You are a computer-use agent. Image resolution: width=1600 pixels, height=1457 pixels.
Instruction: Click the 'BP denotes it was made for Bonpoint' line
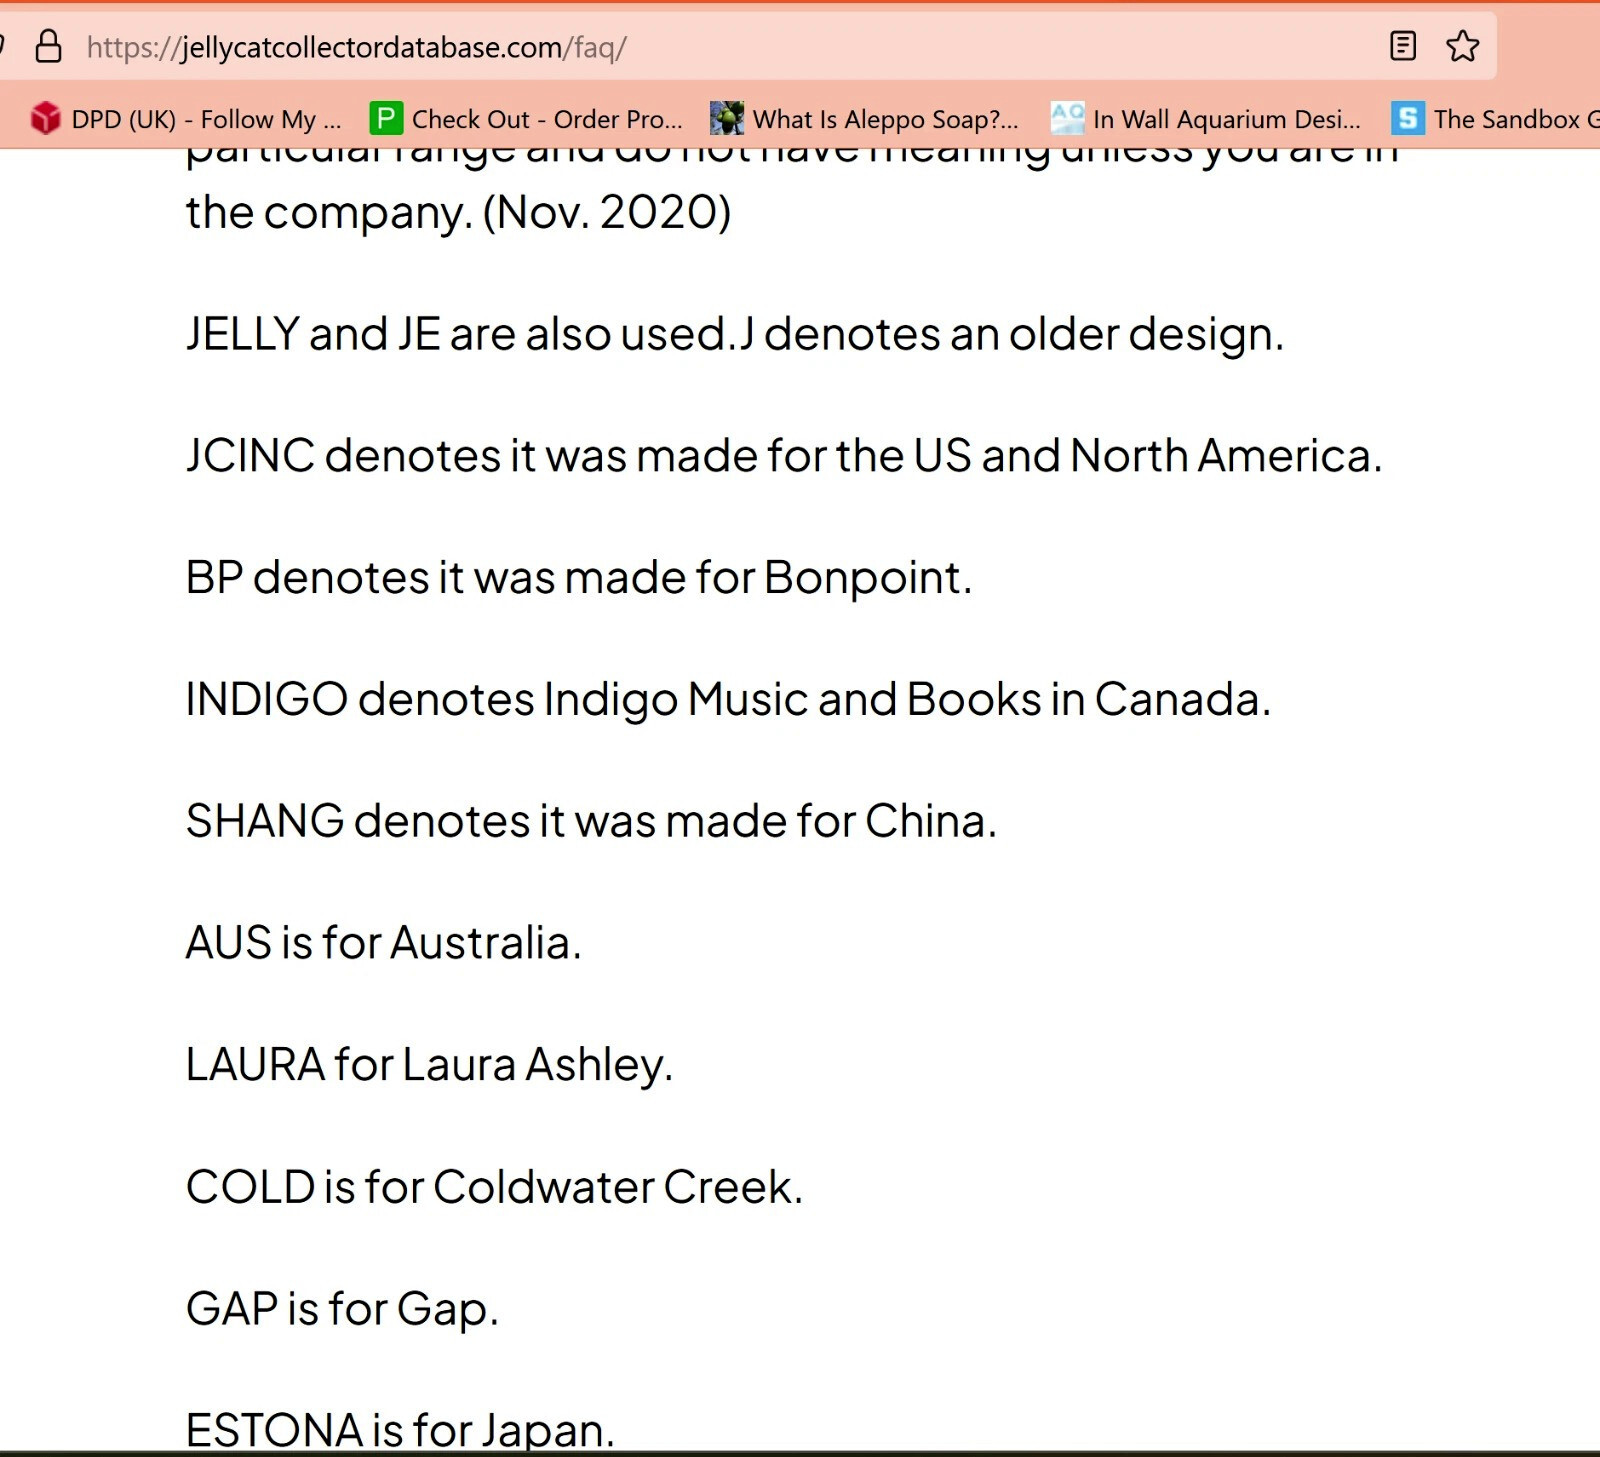pos(579,578)
